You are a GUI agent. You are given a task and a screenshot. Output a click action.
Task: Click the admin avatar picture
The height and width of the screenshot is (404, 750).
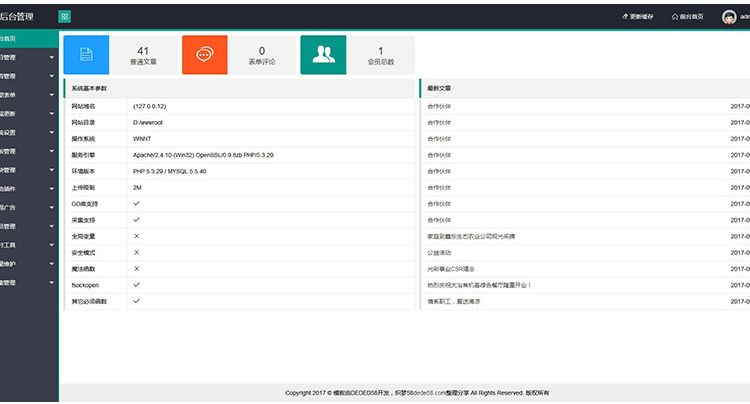coord(729,17)
